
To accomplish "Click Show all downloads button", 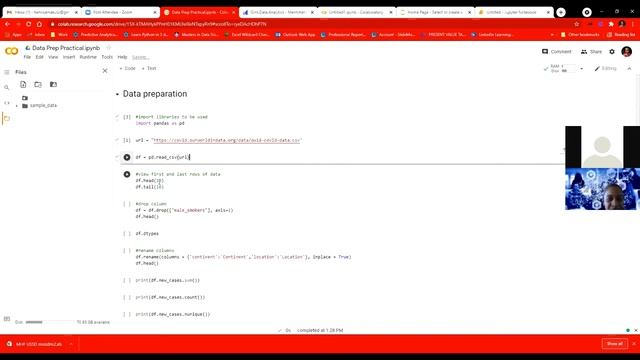I will click(x=615, y=344).
